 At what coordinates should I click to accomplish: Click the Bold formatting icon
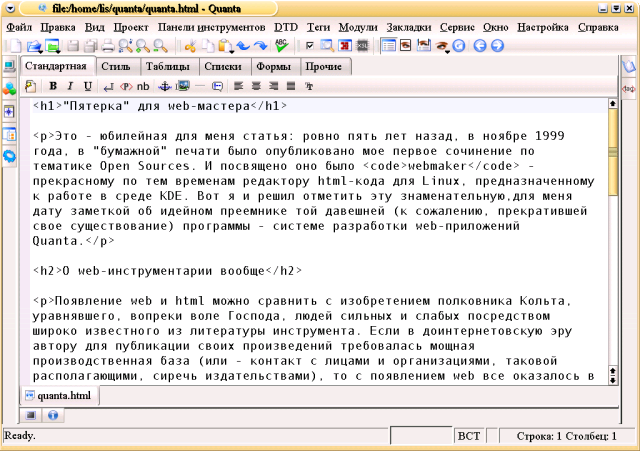pyautogui.click(x=54, y=86)
